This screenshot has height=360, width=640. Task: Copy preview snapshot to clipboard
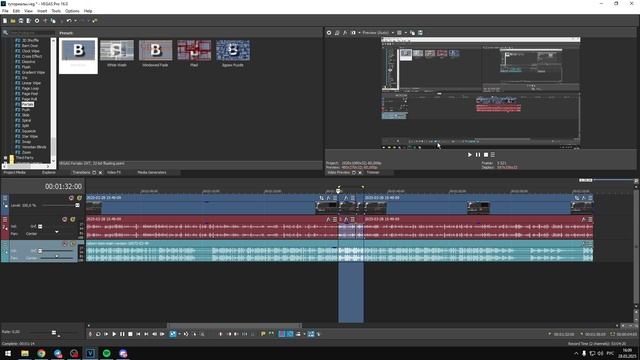tap(412, 33)
